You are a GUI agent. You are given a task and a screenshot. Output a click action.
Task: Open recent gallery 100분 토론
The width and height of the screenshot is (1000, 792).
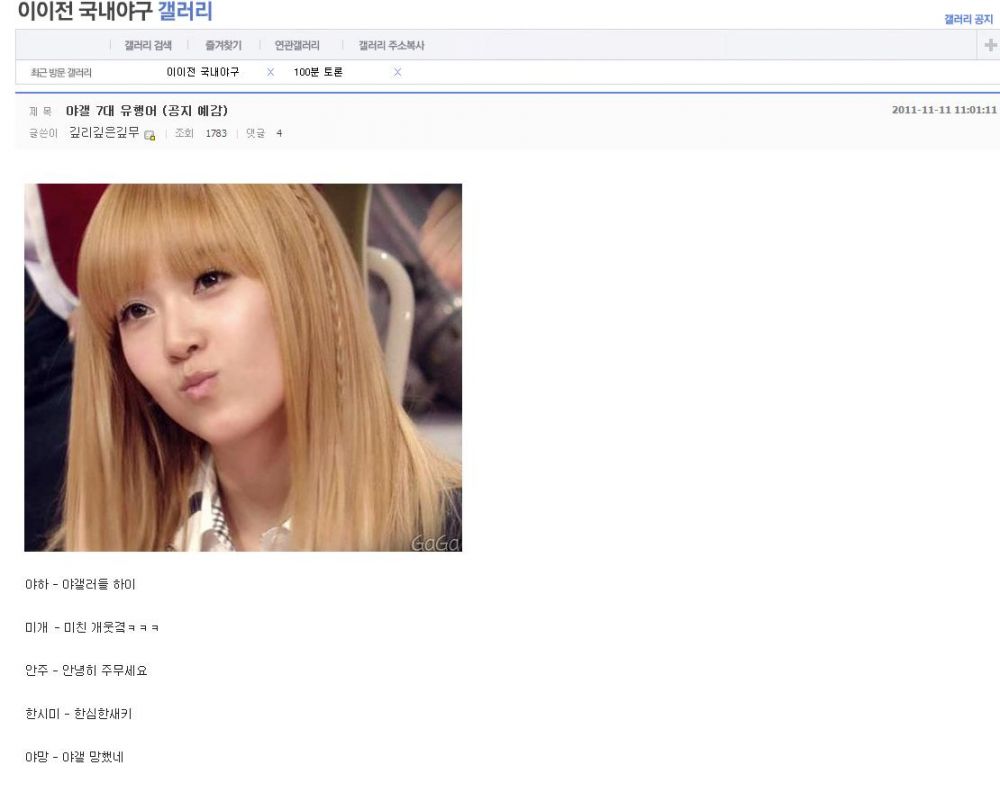318,72
